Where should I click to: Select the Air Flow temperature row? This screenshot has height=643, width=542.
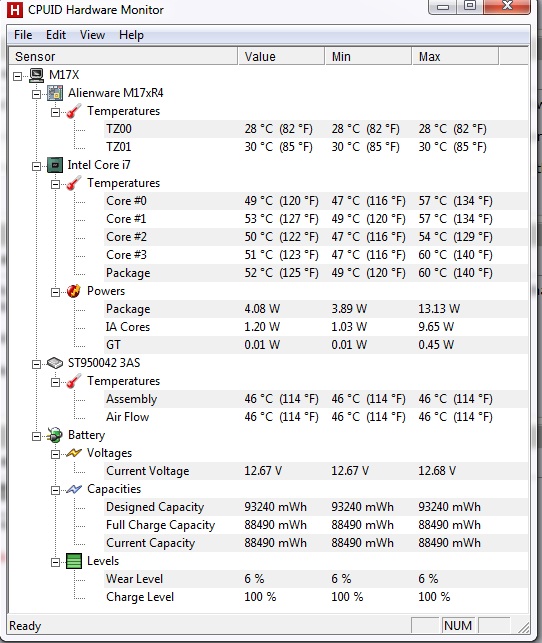point(316,417)
